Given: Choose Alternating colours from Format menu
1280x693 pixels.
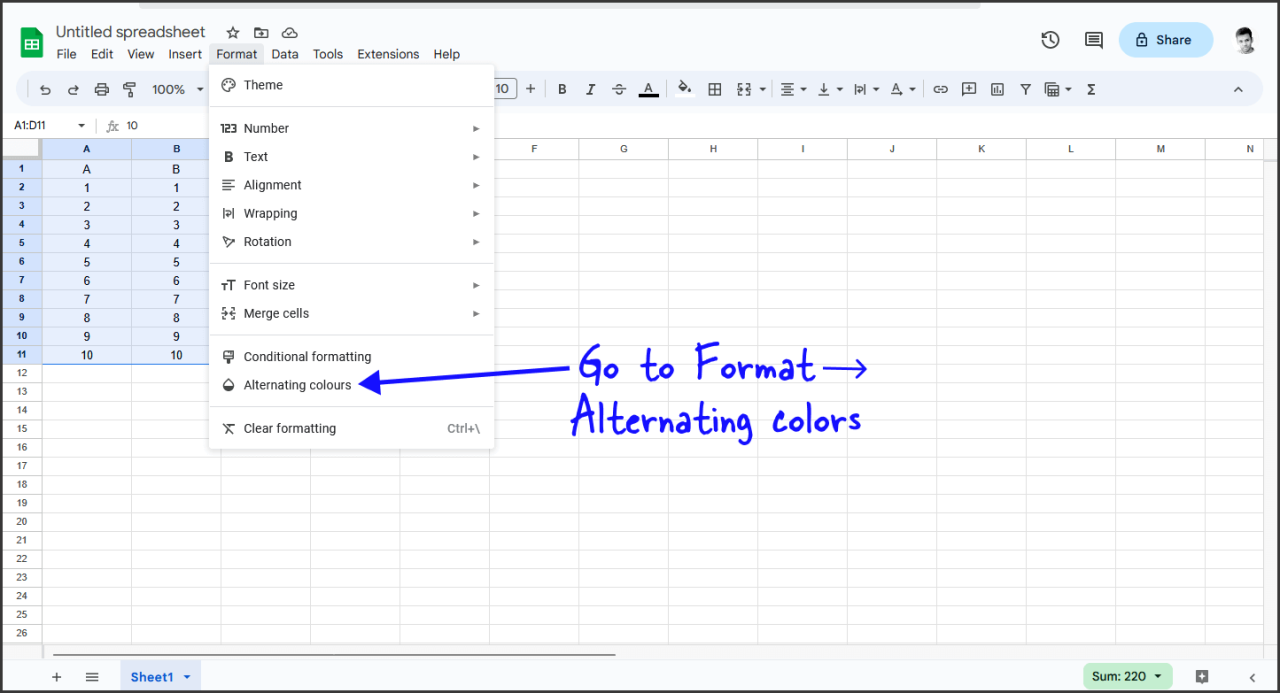Looking at the screenshot, I should 297,385.
